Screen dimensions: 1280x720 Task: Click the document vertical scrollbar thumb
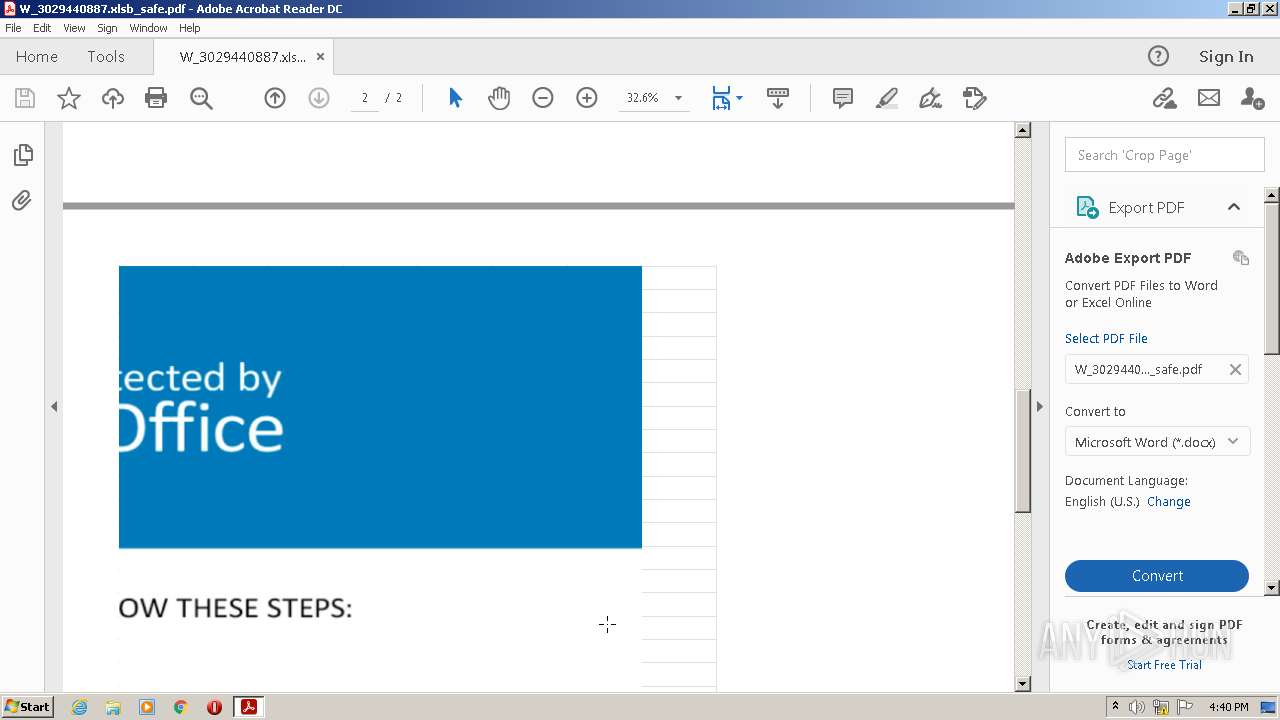point(1022,451)
